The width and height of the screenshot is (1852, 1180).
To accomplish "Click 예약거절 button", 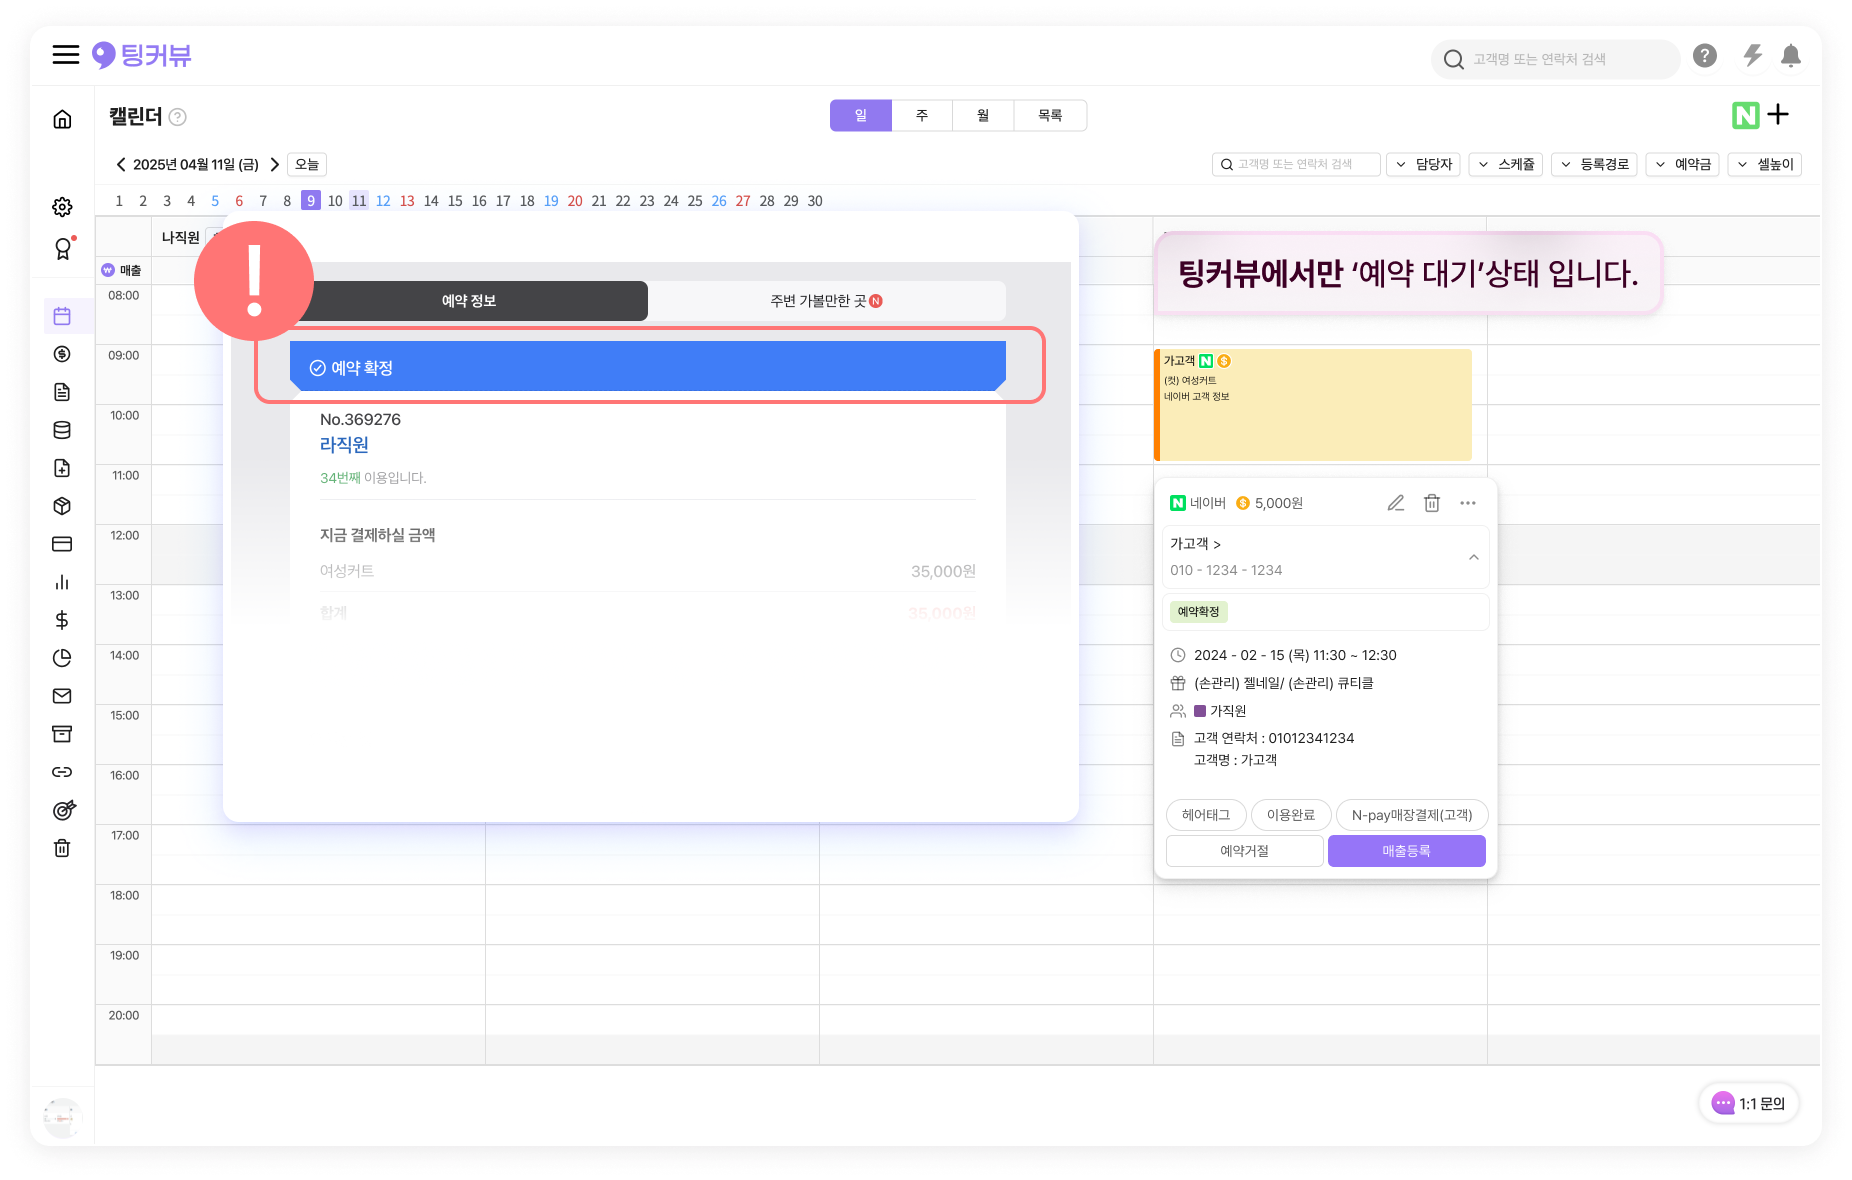I will [x=1245, y=851].
